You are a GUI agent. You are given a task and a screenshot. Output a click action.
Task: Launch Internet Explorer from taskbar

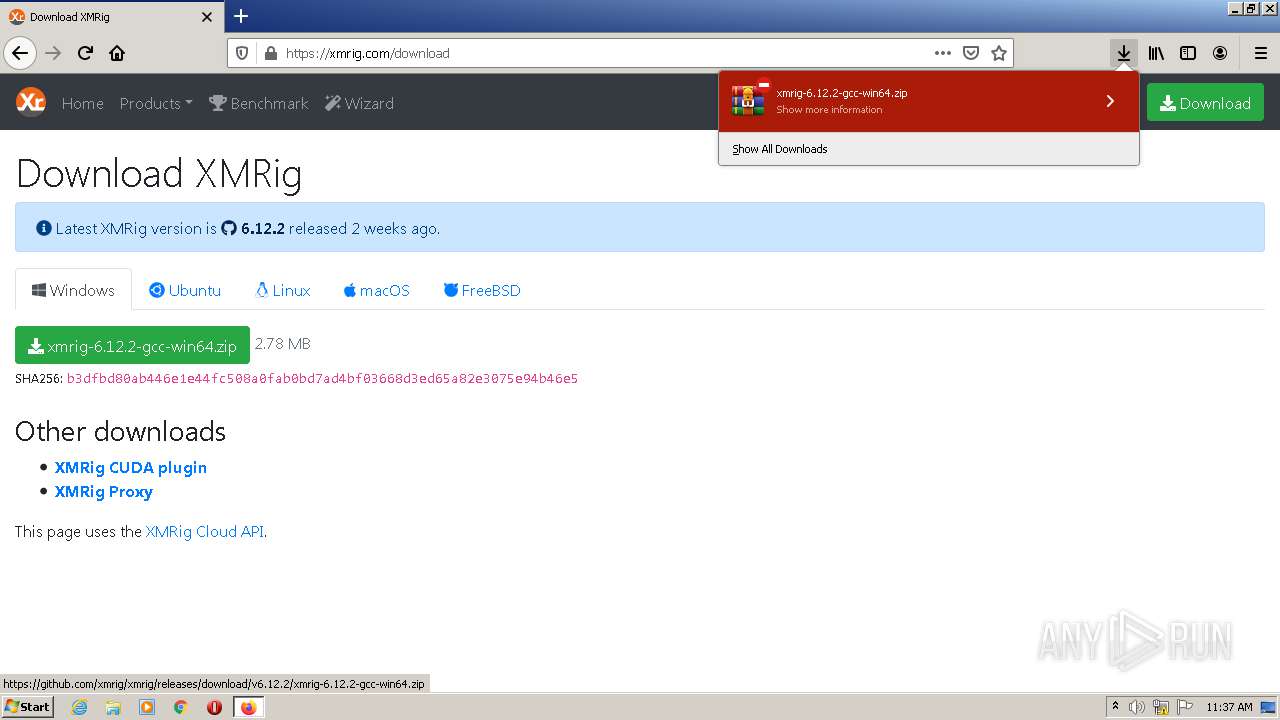click(79, 707)
